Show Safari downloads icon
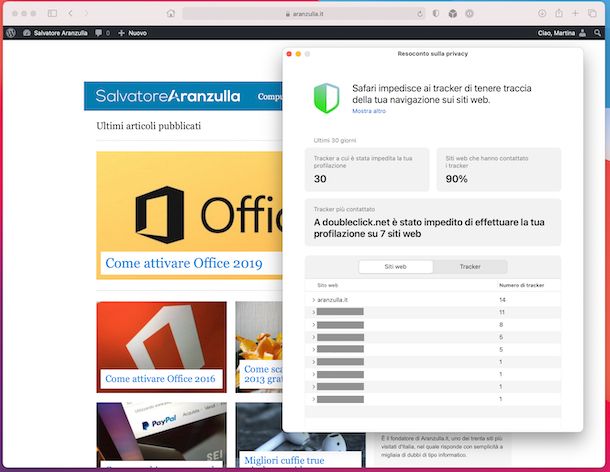The width and height of the screenshot is (610, 472). (x=542, y=13)
